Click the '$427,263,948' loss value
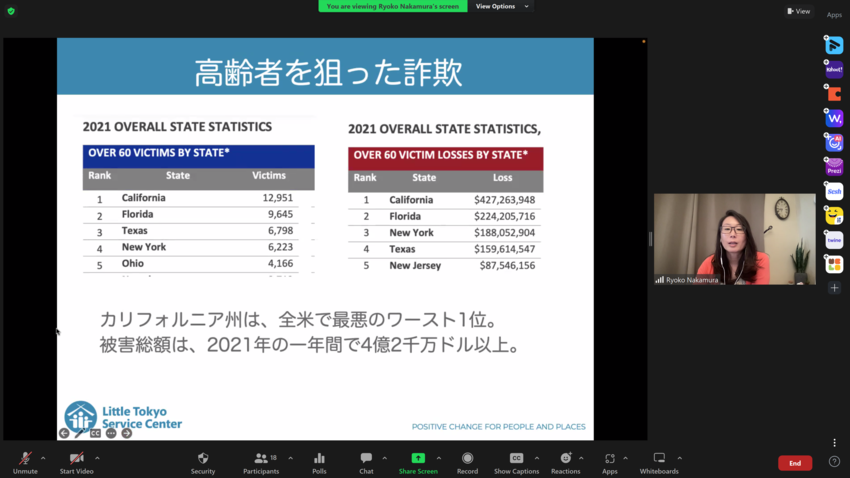 click(x=505, y=200)
